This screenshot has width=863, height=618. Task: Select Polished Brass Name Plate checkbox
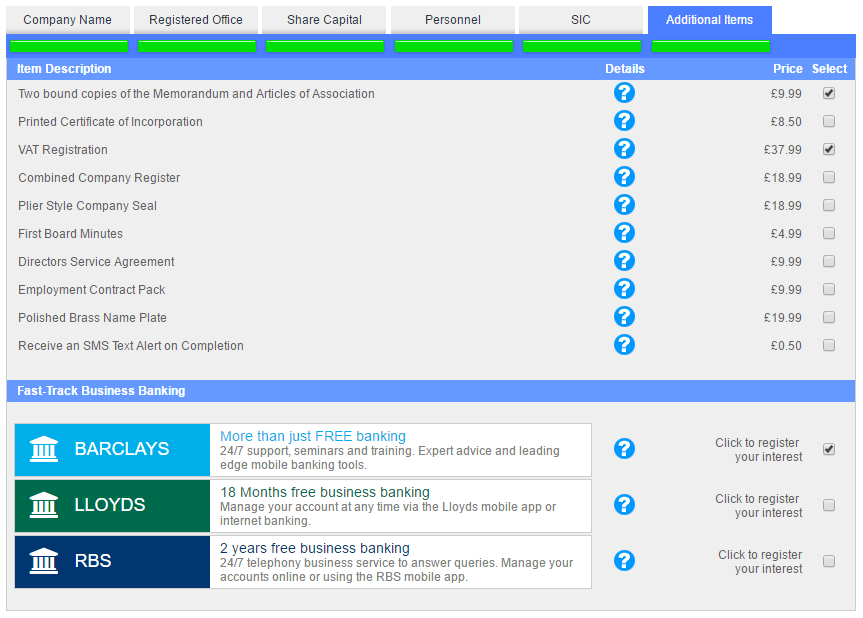click(x=829, y=317)
